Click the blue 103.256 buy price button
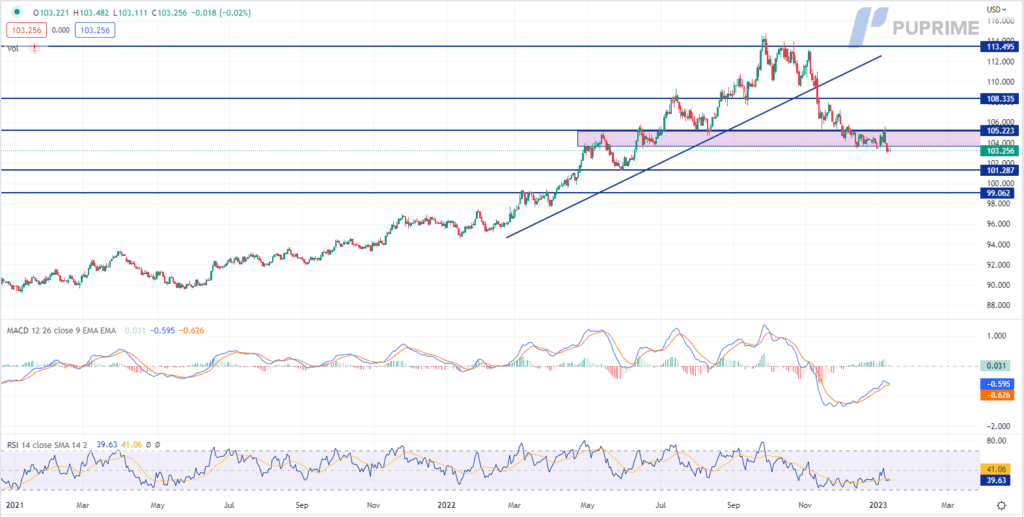The width and height of the screenshot is (1024, 517). (94, 30)
